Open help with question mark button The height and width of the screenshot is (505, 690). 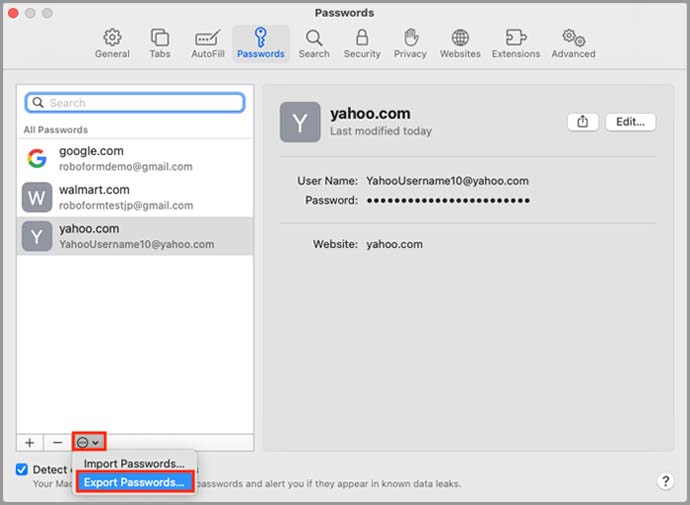665,481
